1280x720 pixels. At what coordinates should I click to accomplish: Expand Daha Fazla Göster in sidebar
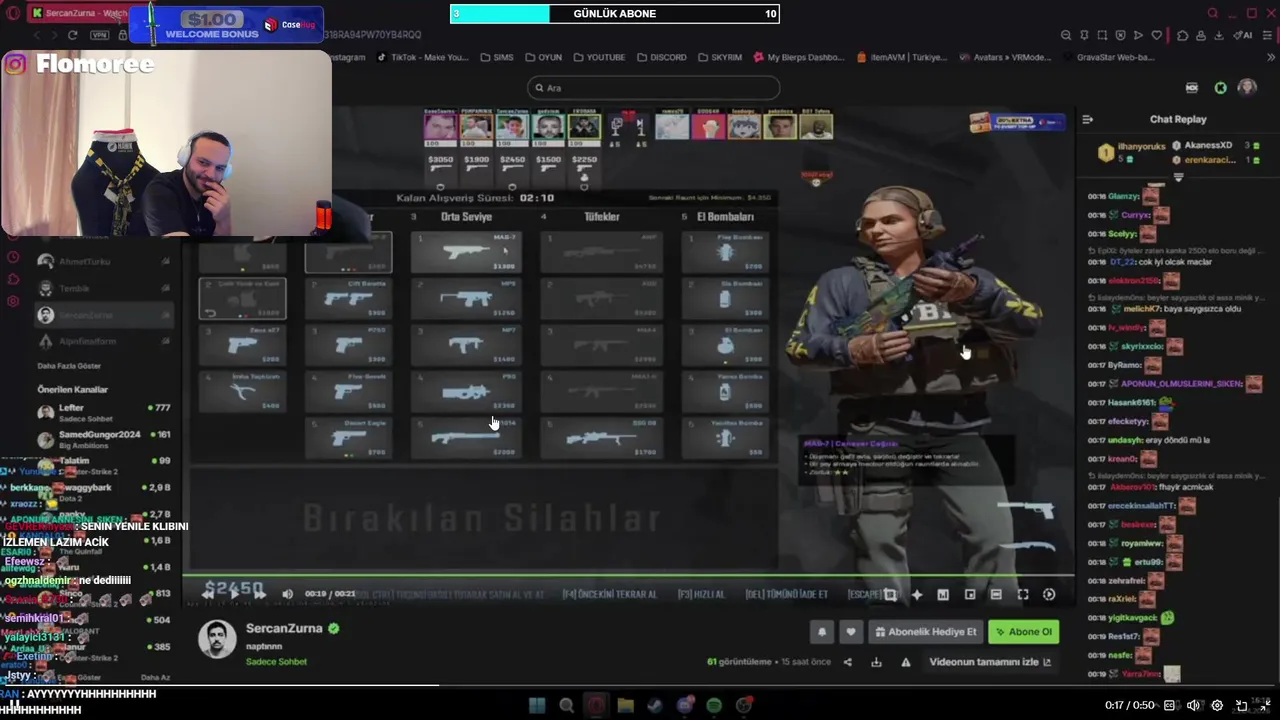[x=69, y=366]
